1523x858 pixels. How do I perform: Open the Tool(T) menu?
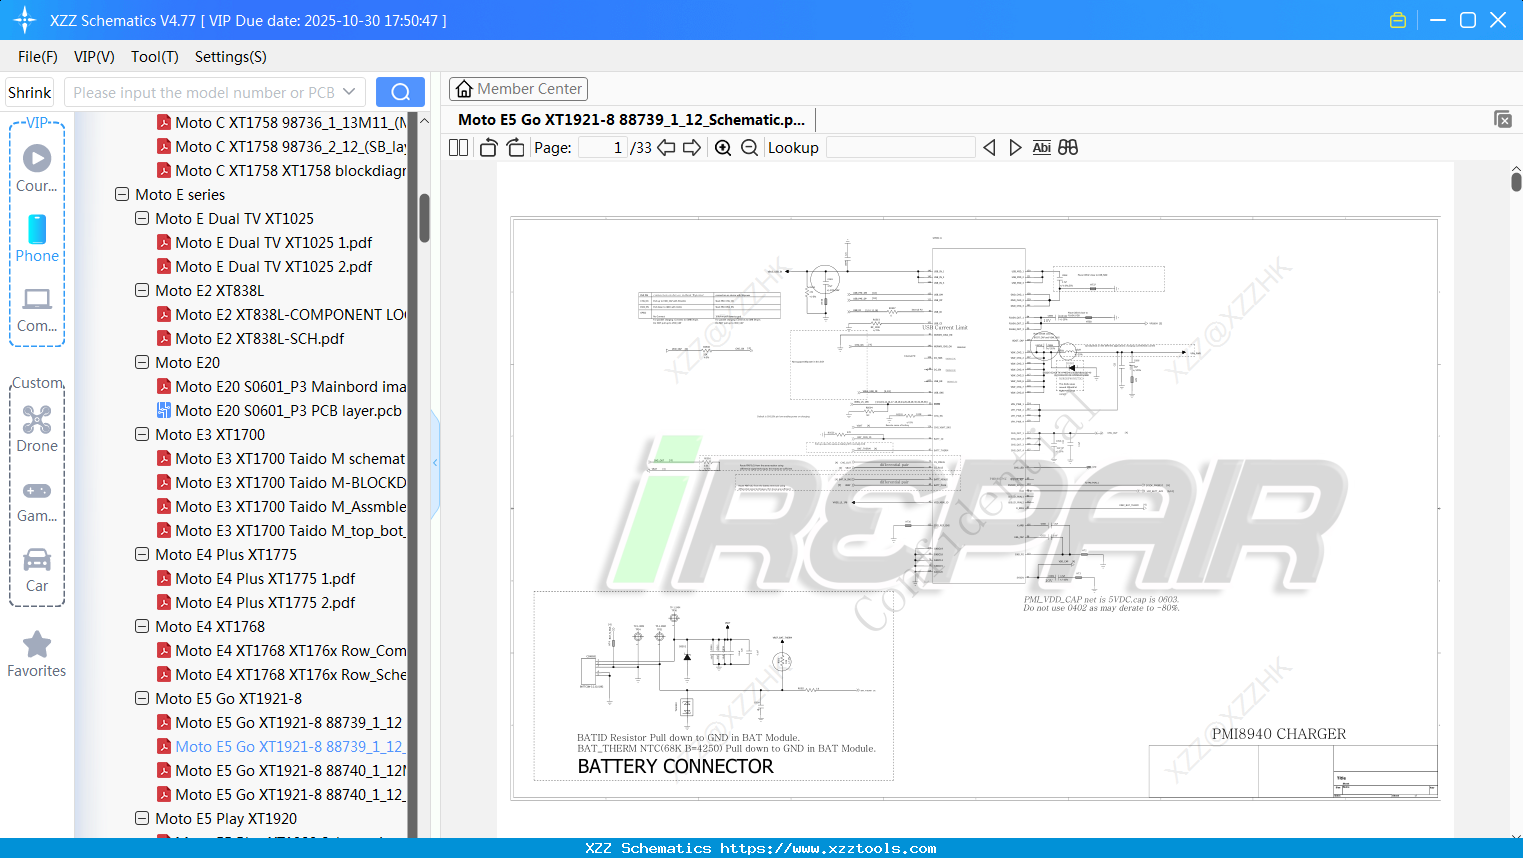tap(154, 57)
